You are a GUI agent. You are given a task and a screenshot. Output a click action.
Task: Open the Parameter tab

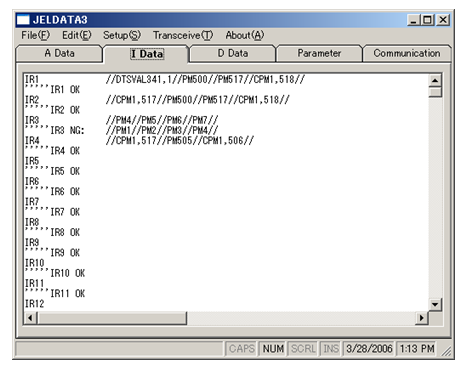pyautogui.click(x=319, y=53)
